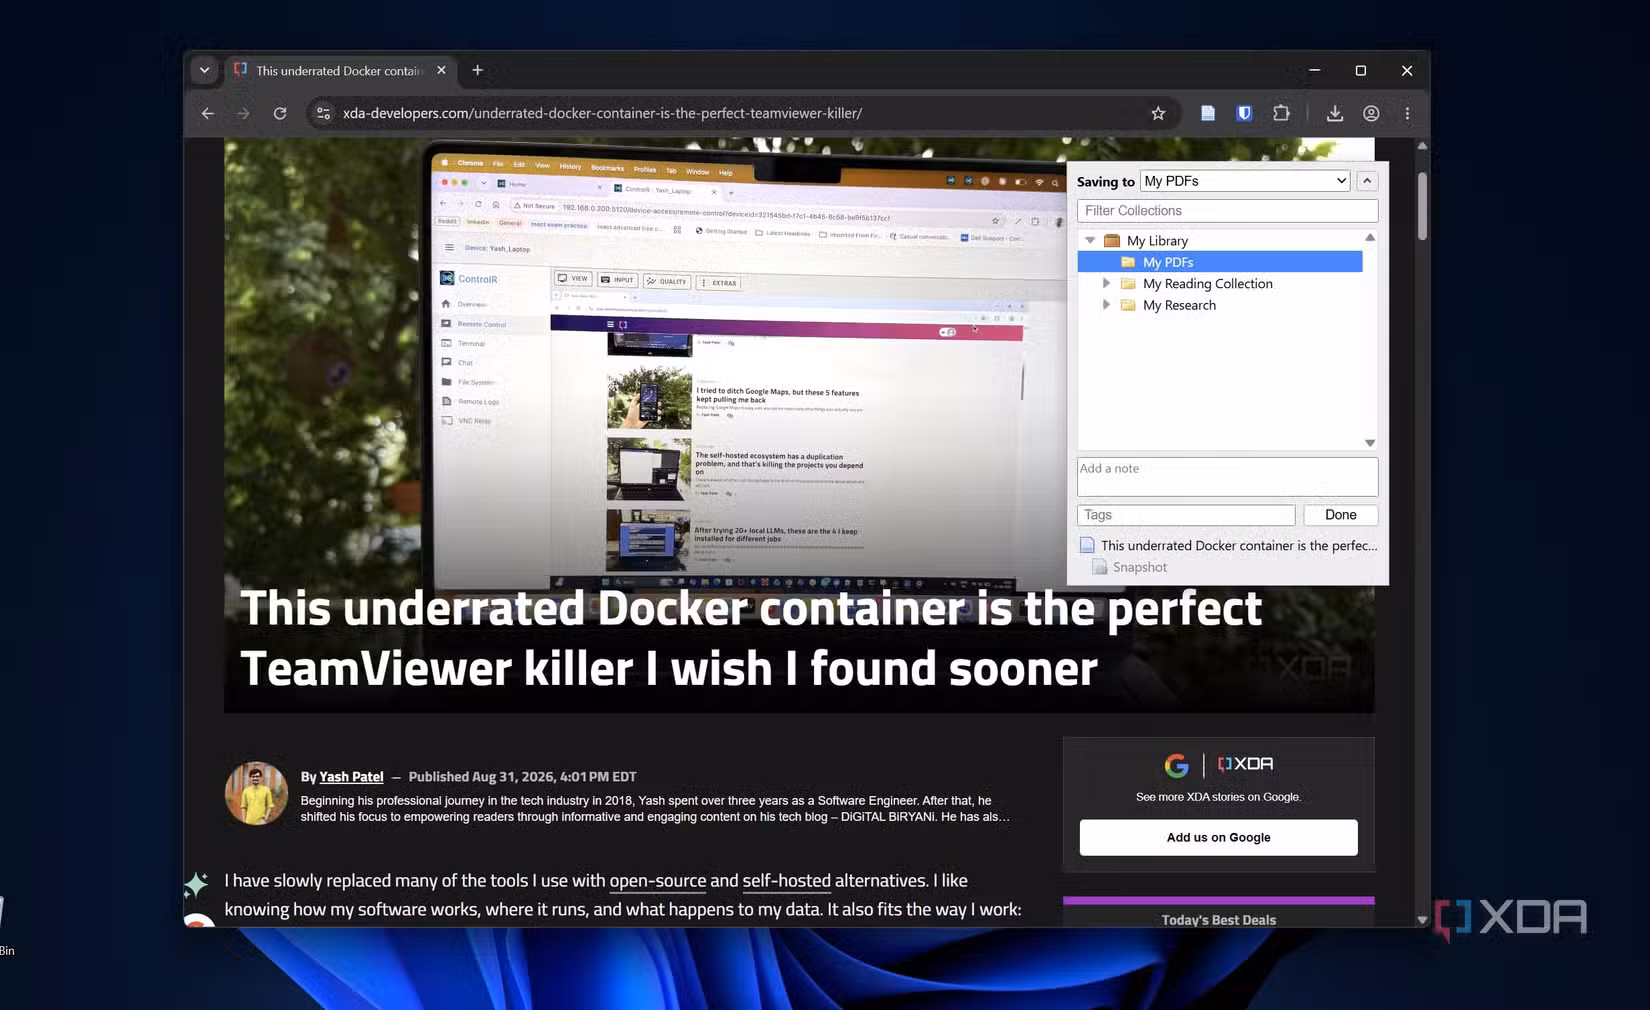Click the Add us on Google button
This screenshot has width=1650, height=1010.
coord(1218,838)
